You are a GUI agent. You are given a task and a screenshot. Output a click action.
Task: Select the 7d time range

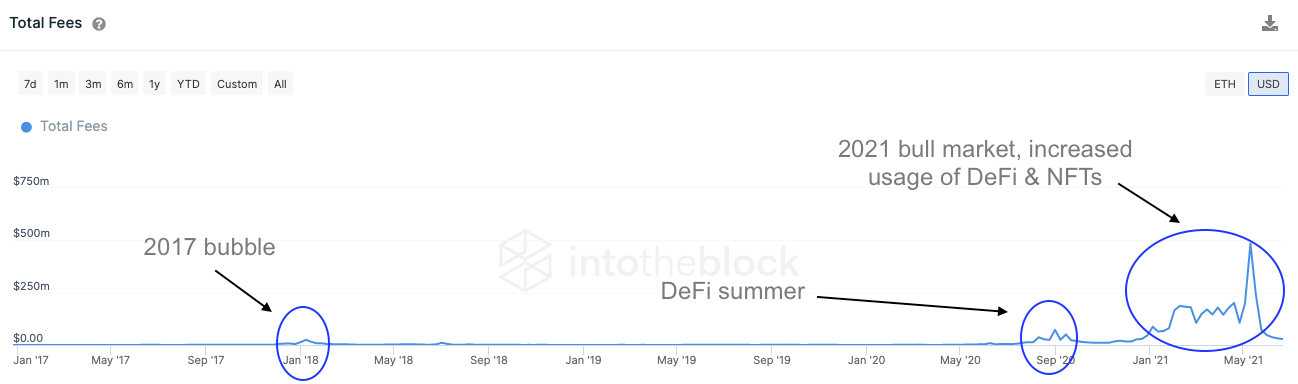coord(30,84)
